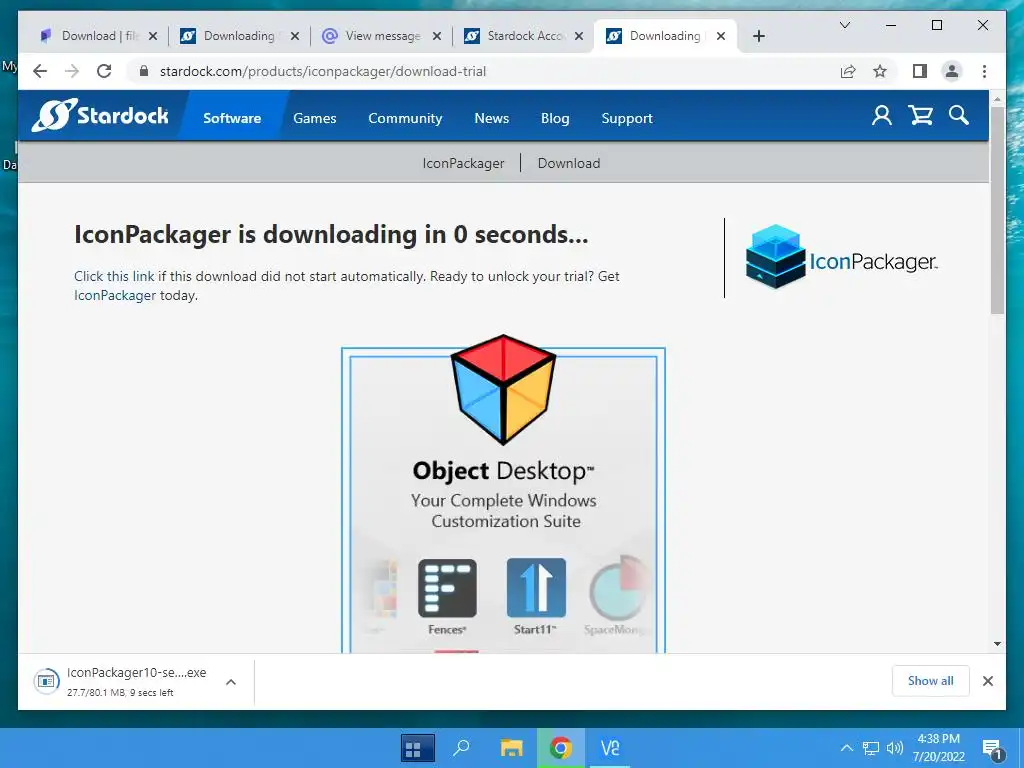Open a new tab with the plus button
The width and height of the screenshot is (1024, 768).
[x=758, y=36]
